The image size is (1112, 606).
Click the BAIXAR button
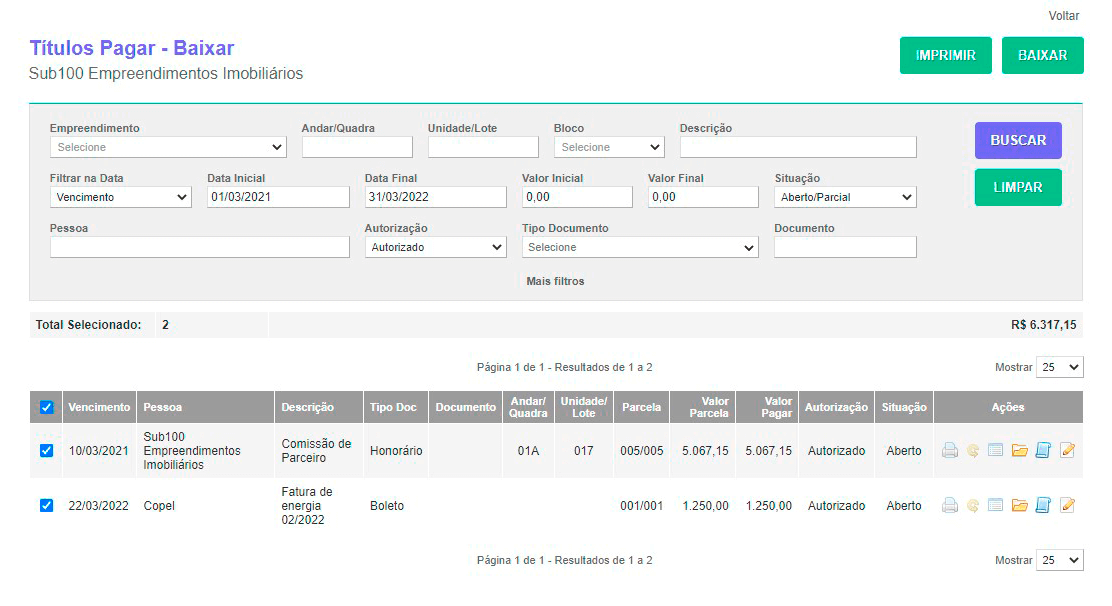(1042, 56)
